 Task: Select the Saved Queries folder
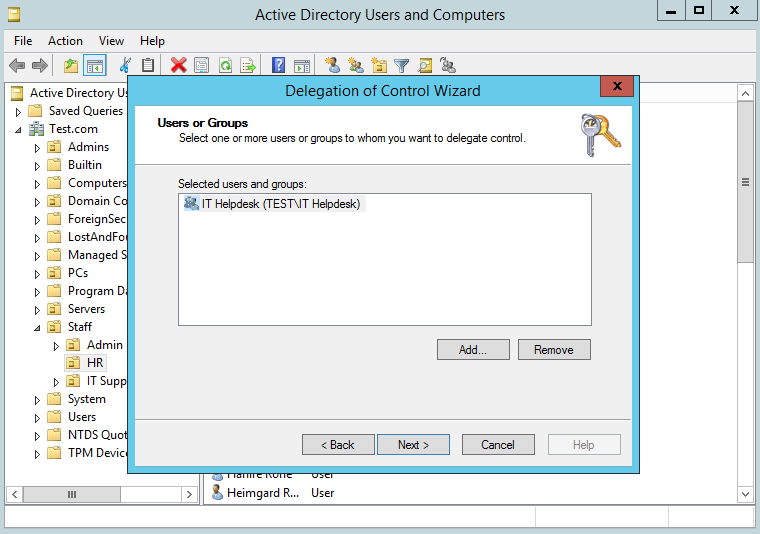pos(76,111)
